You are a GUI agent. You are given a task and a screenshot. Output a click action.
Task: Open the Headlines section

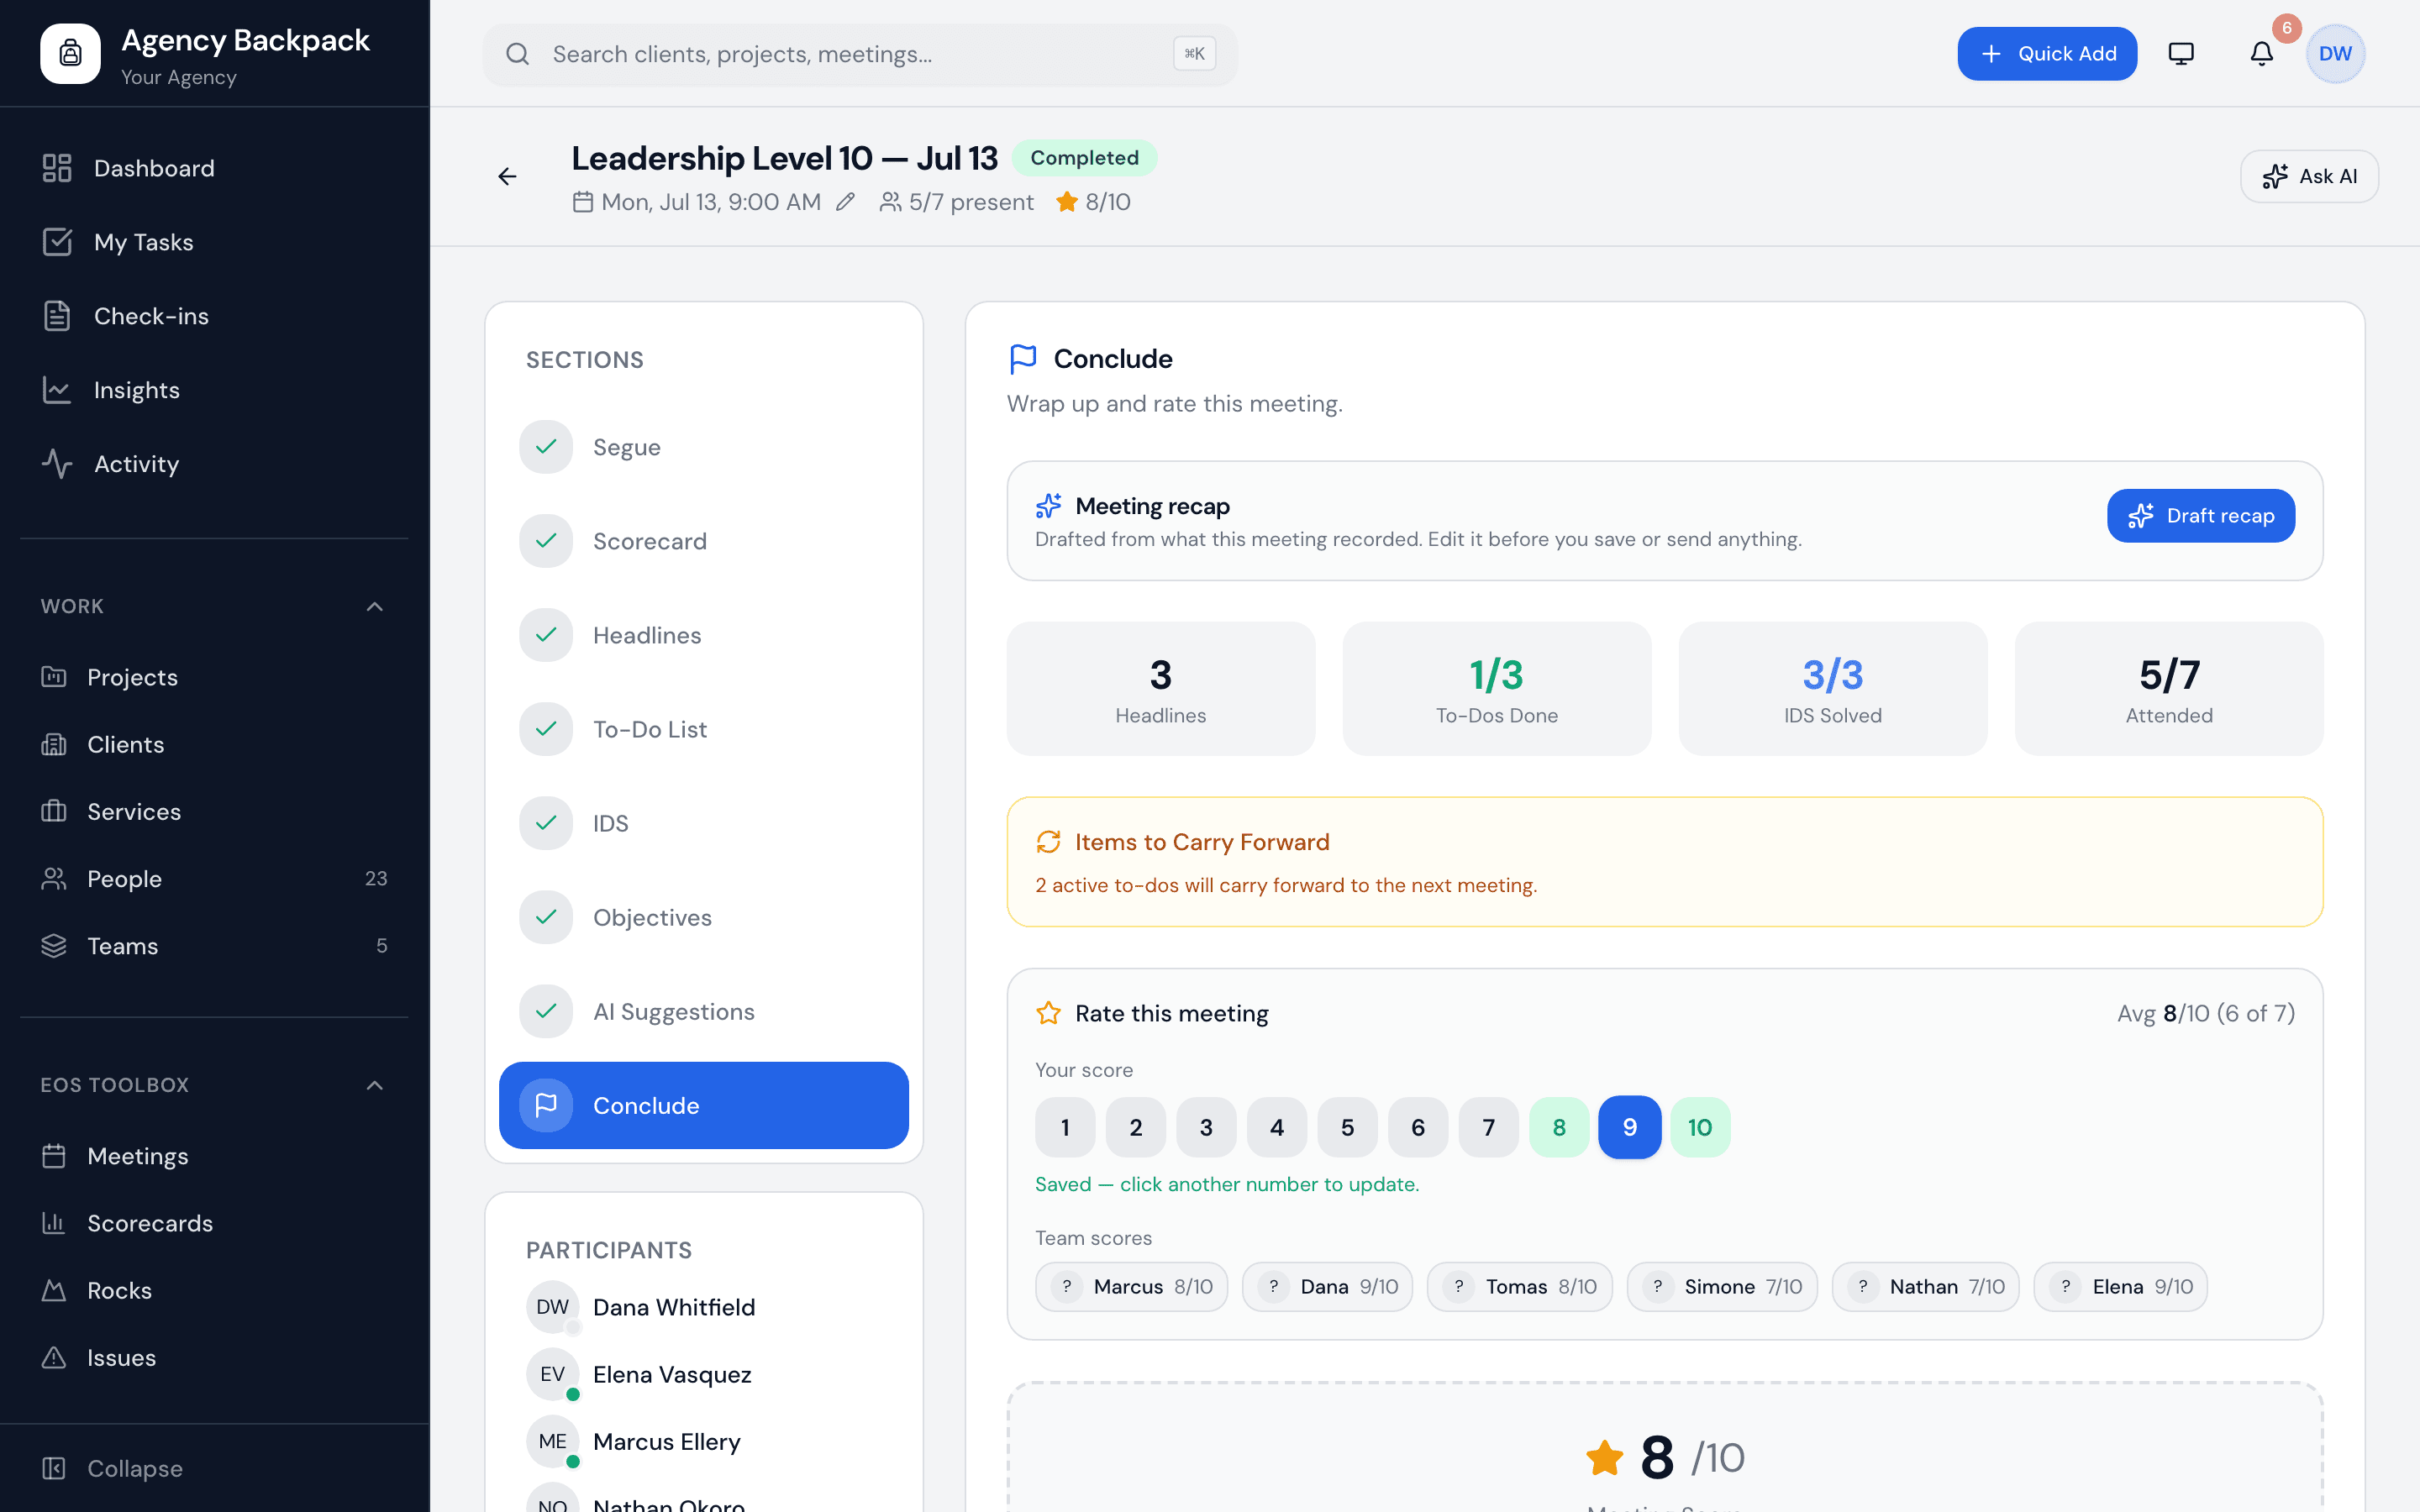click(x=704, y=635)
